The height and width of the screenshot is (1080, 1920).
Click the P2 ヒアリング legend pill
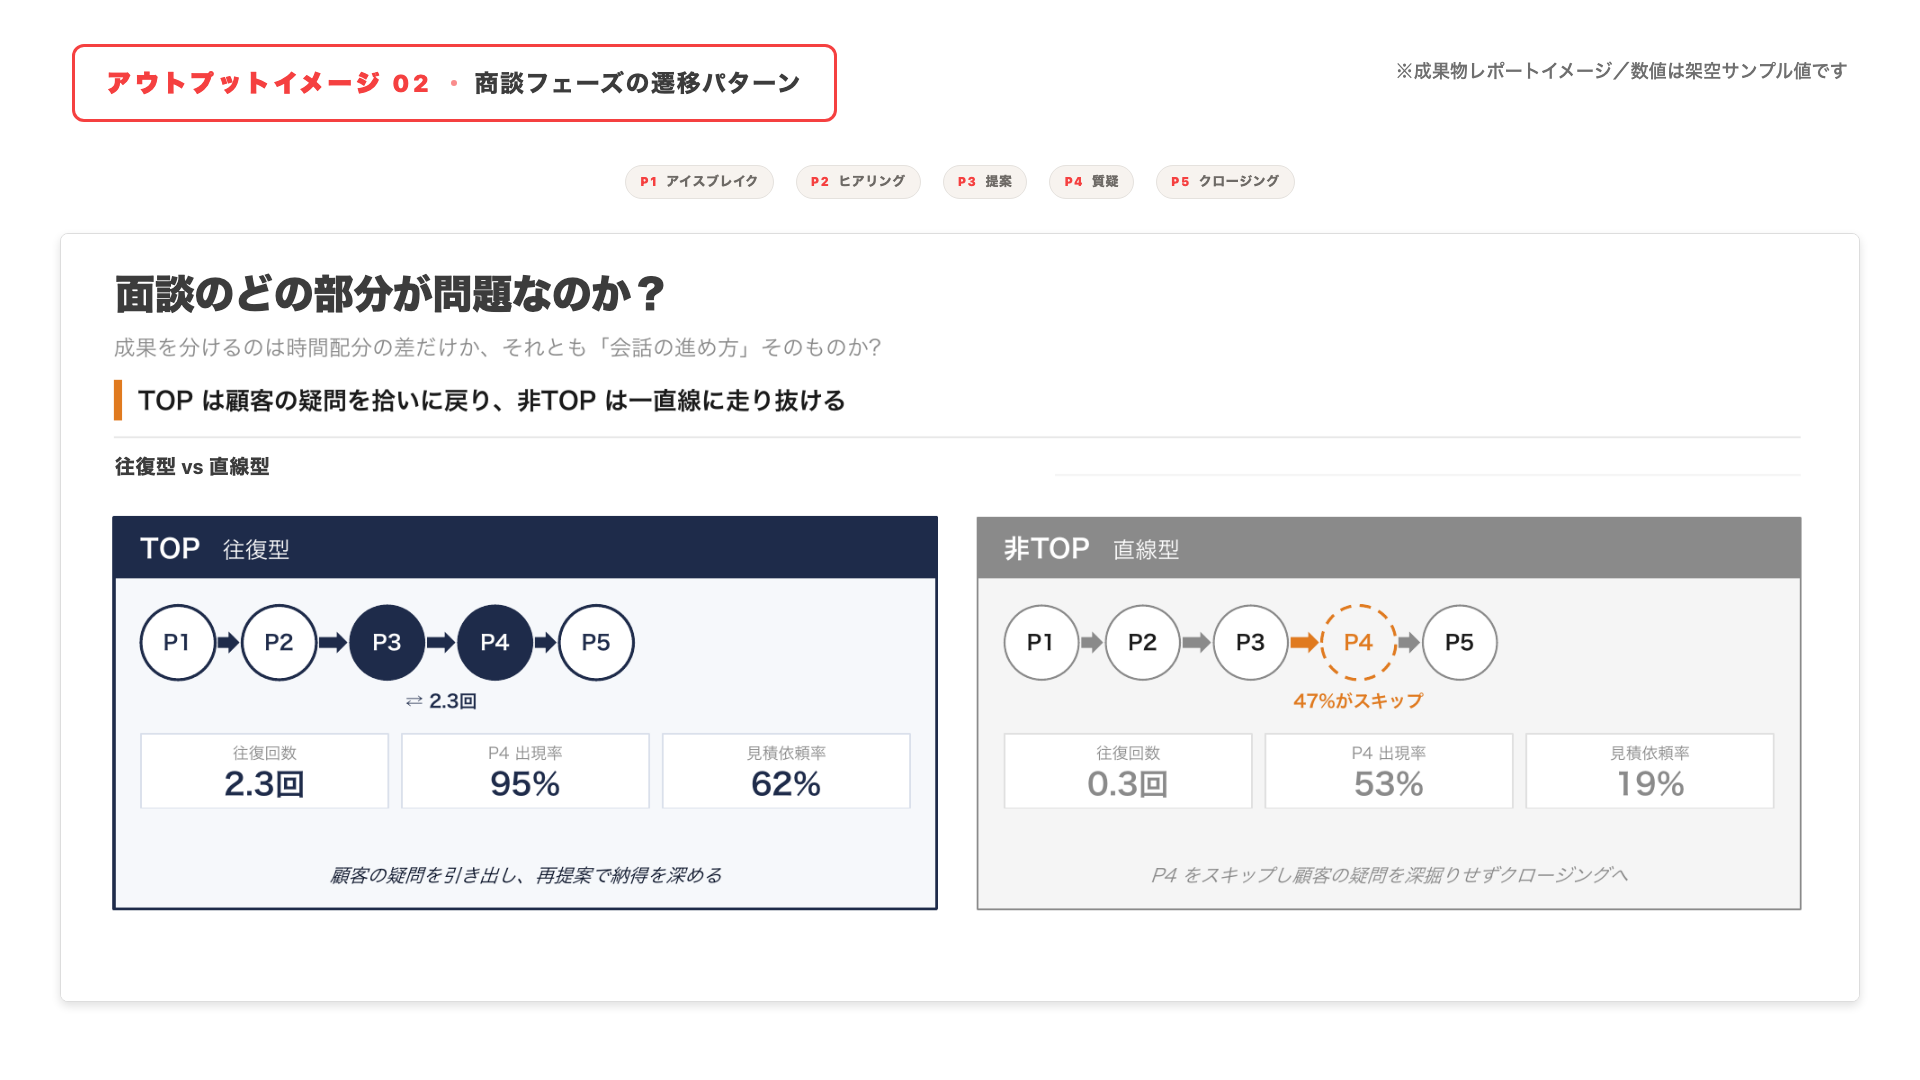857,181
